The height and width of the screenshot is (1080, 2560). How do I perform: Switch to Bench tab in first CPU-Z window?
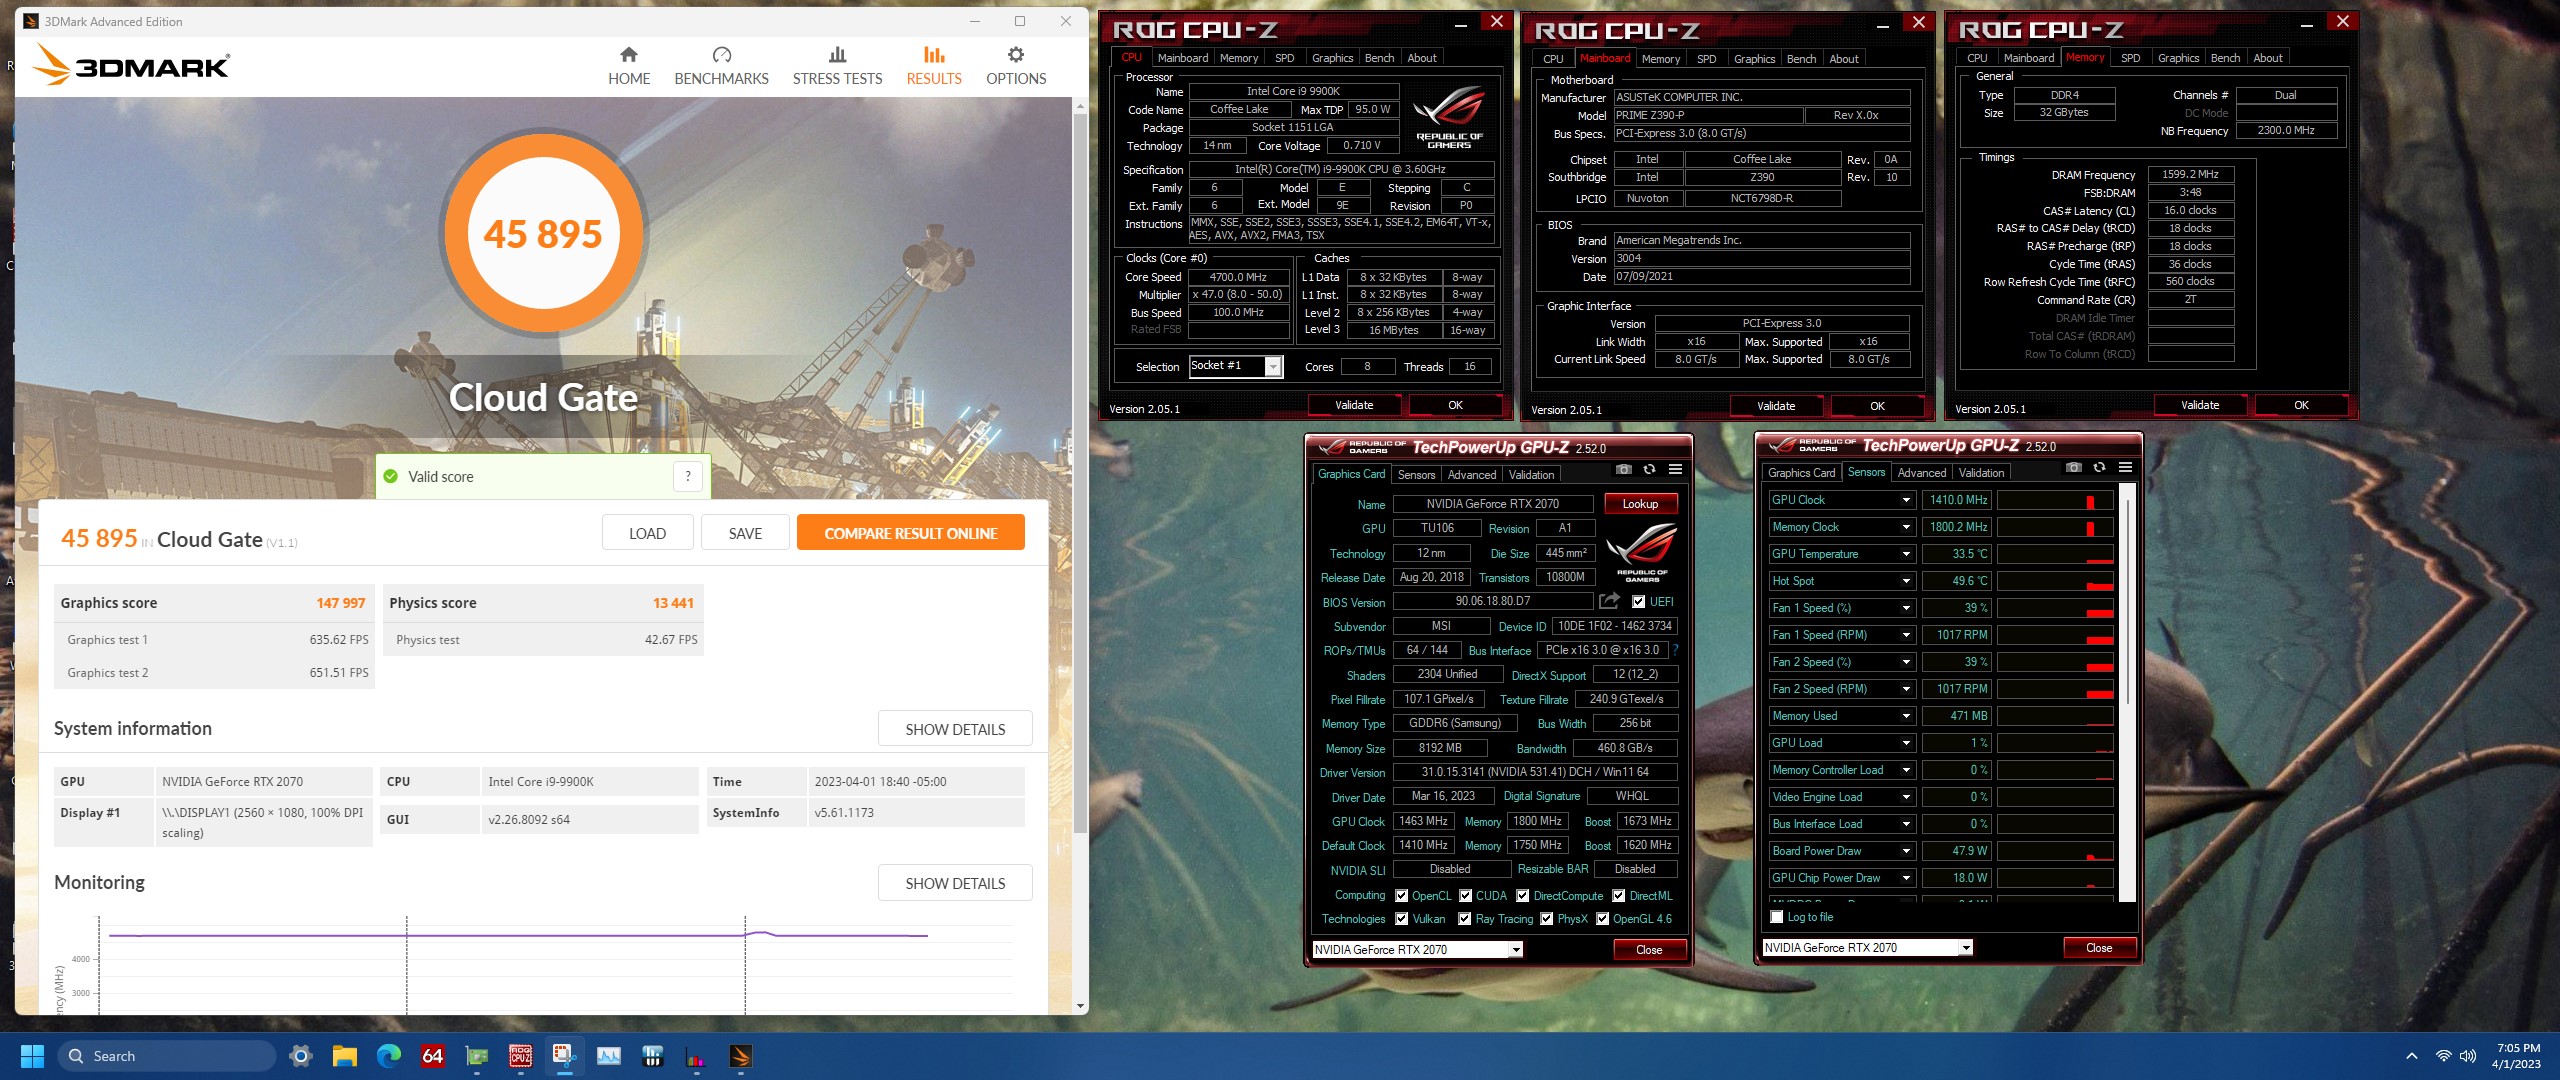1379,58
